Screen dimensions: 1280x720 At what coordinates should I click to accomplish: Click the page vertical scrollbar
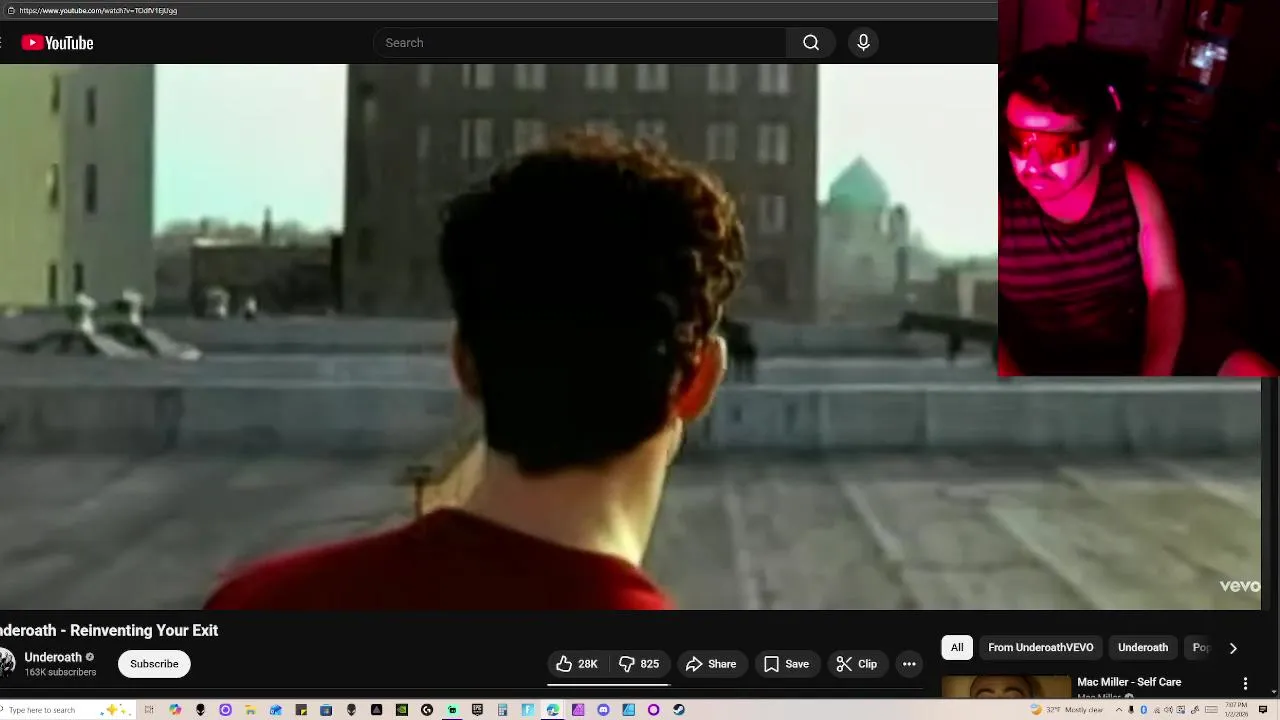1273,530
